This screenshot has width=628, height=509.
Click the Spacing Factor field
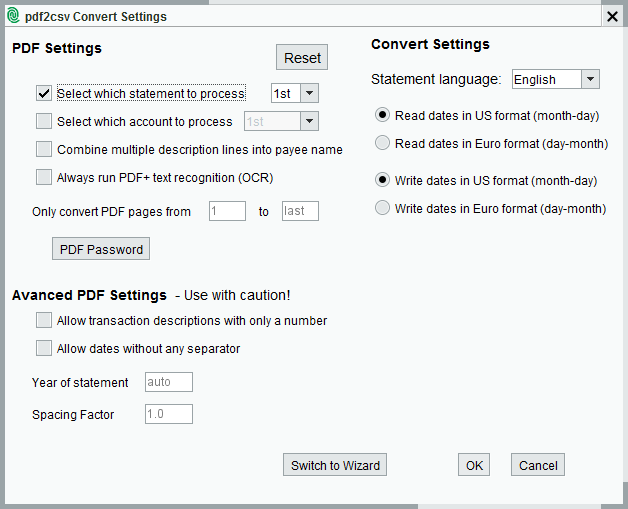pyautogui.click(x=169, y=414)
